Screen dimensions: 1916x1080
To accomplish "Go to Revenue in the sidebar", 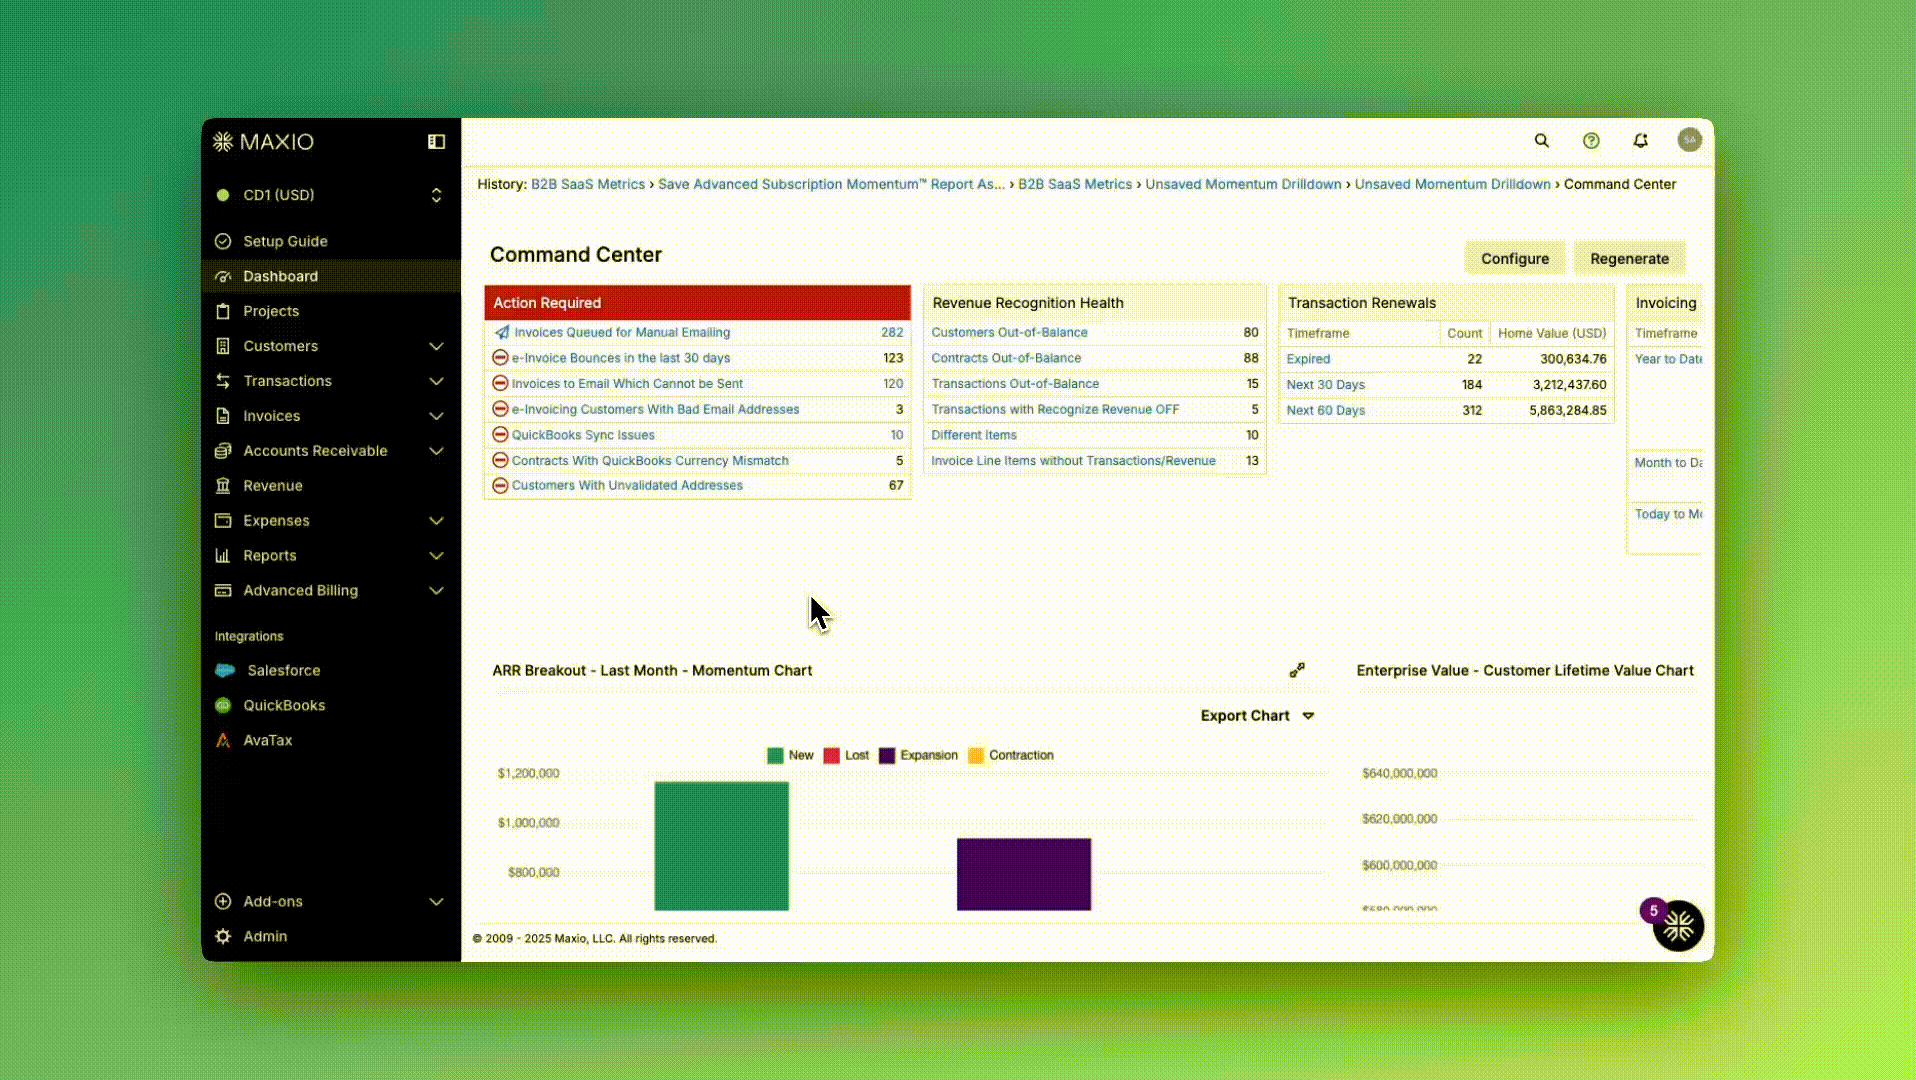I will tap(272, 486).
